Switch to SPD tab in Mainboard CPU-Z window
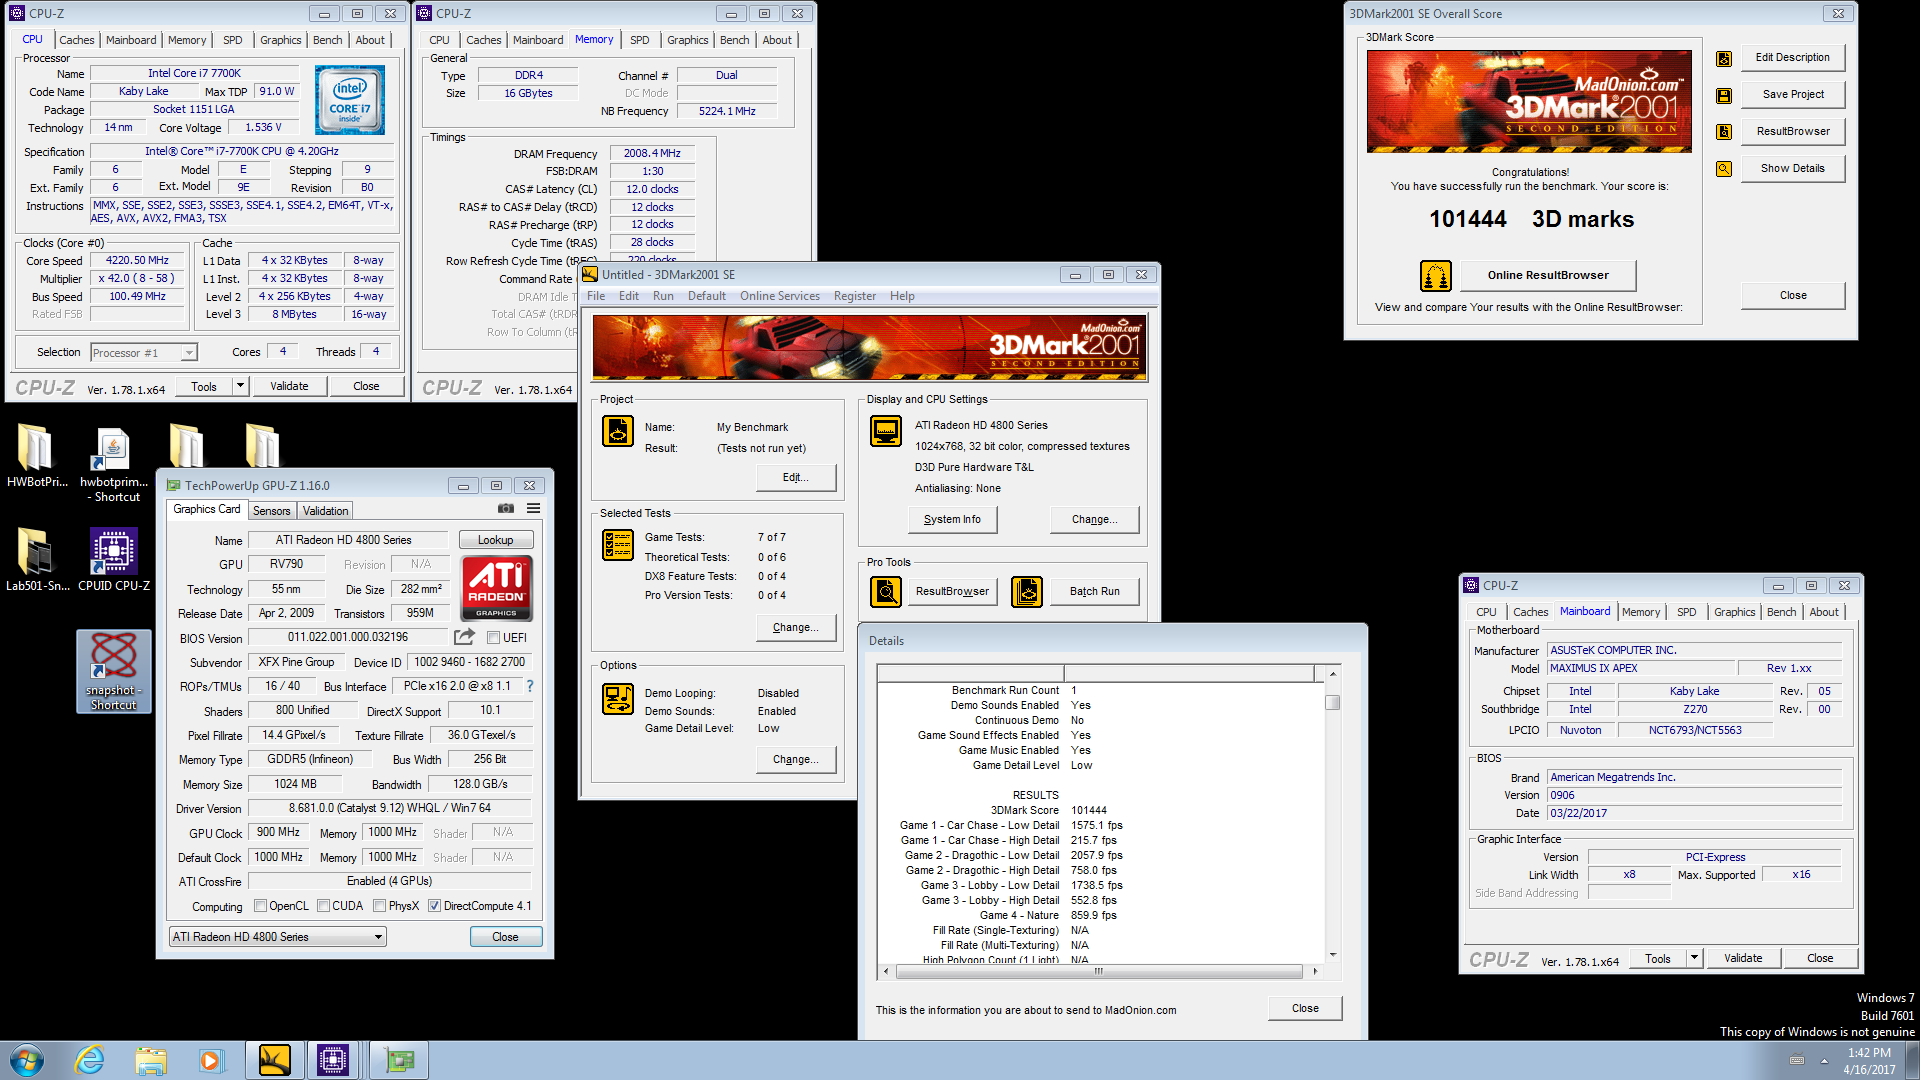Image resolution: width=1920 pixels, height=1080 pixels. pyautogui.click(x=1686, y=612)
